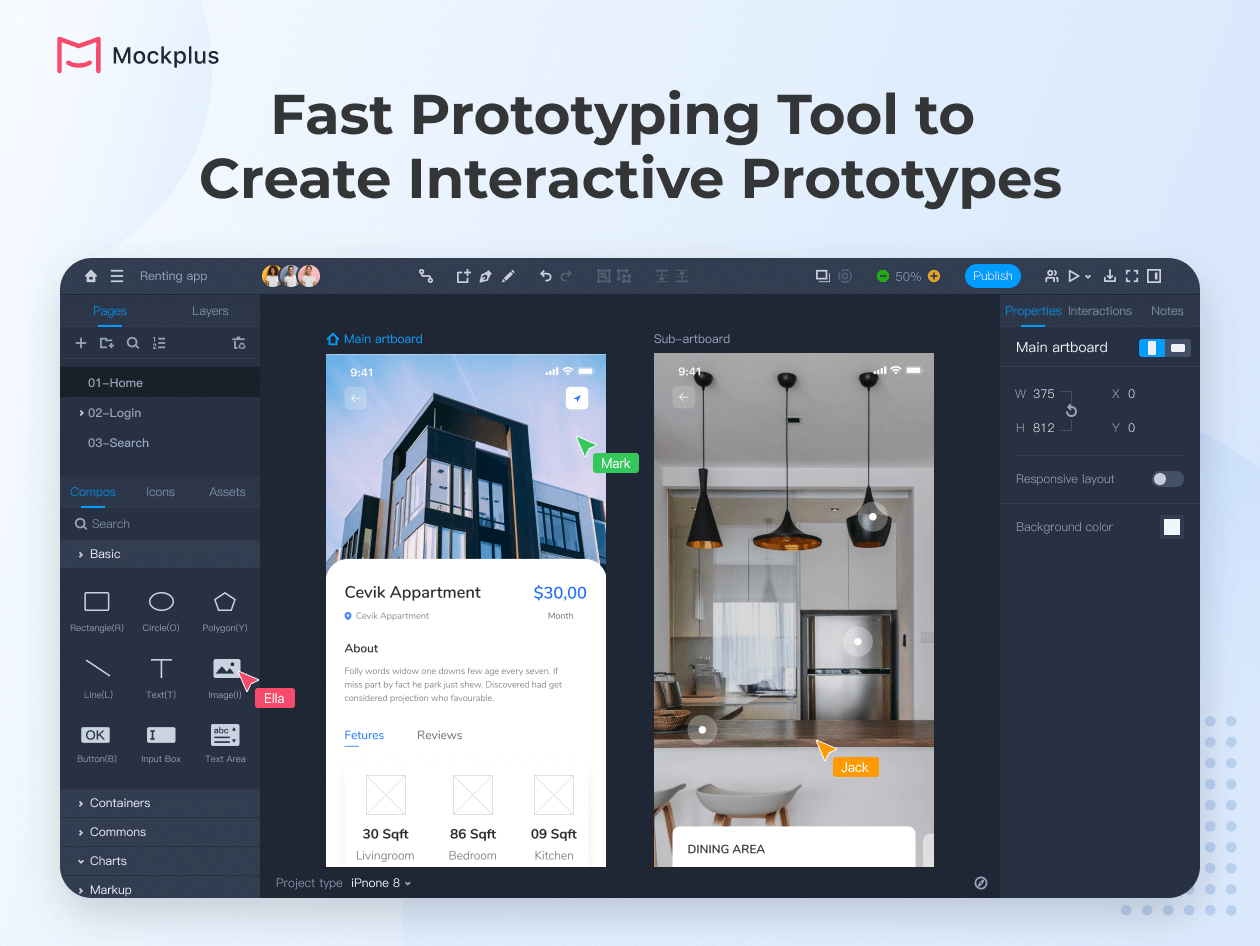Click the Publish button
The height and width of the screenshot is (946, 1260).
pos(993,275)
